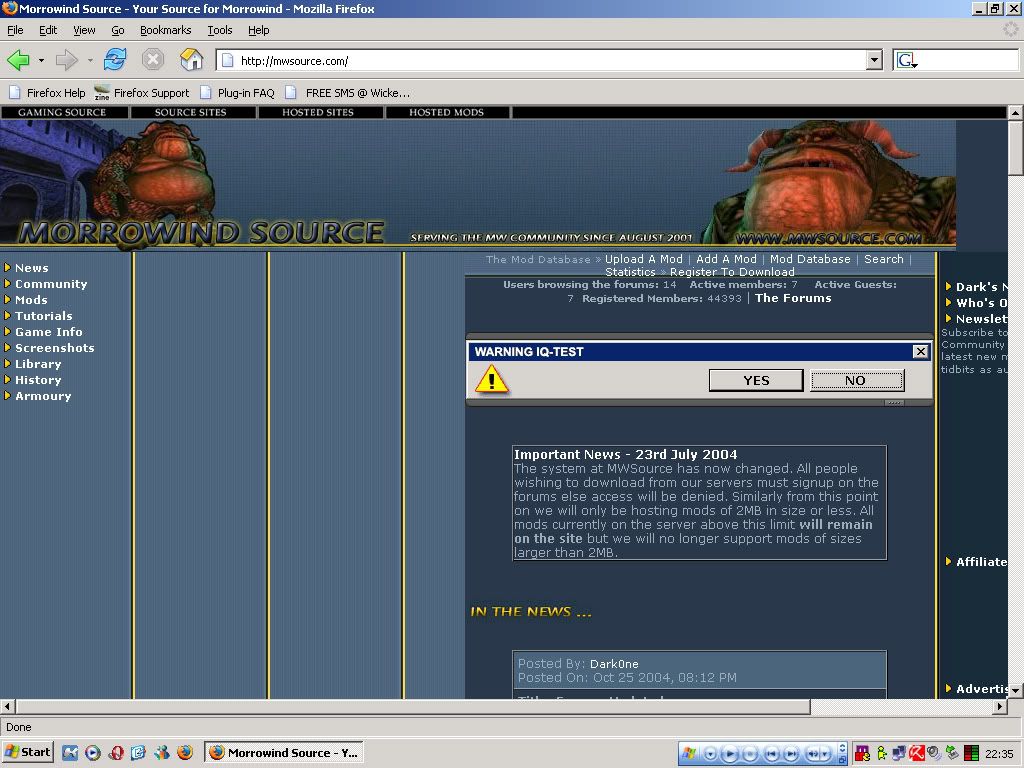Screen dimensions: 1024x768
Task: Open the View menu
Action: [84, 30]
